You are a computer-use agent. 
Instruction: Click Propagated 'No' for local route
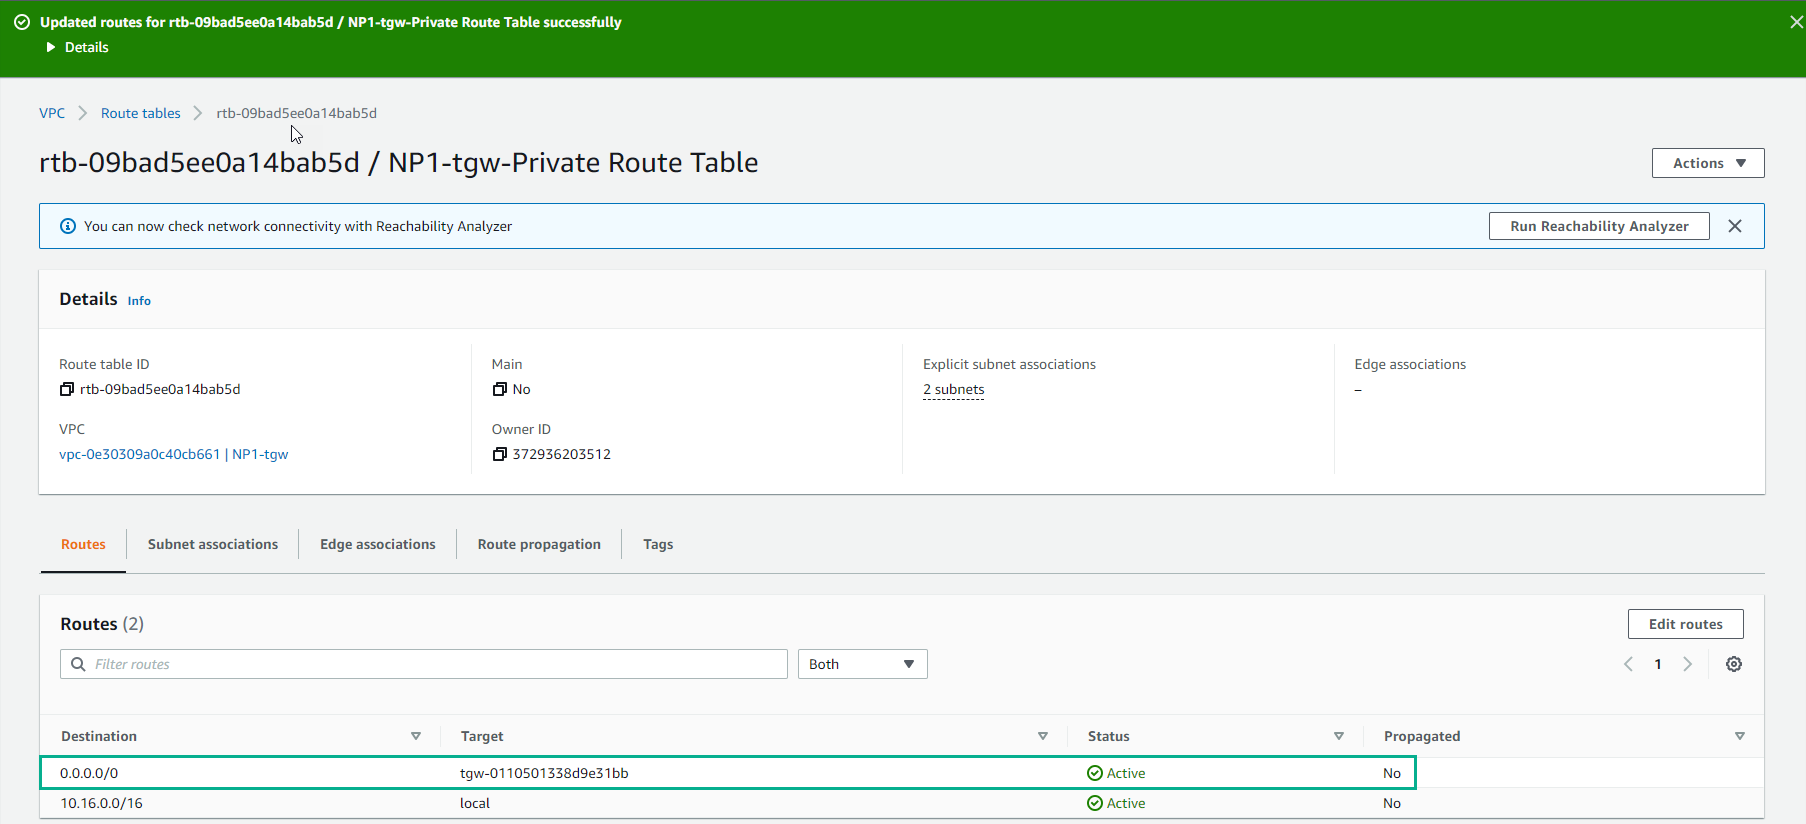point(1392,803)
